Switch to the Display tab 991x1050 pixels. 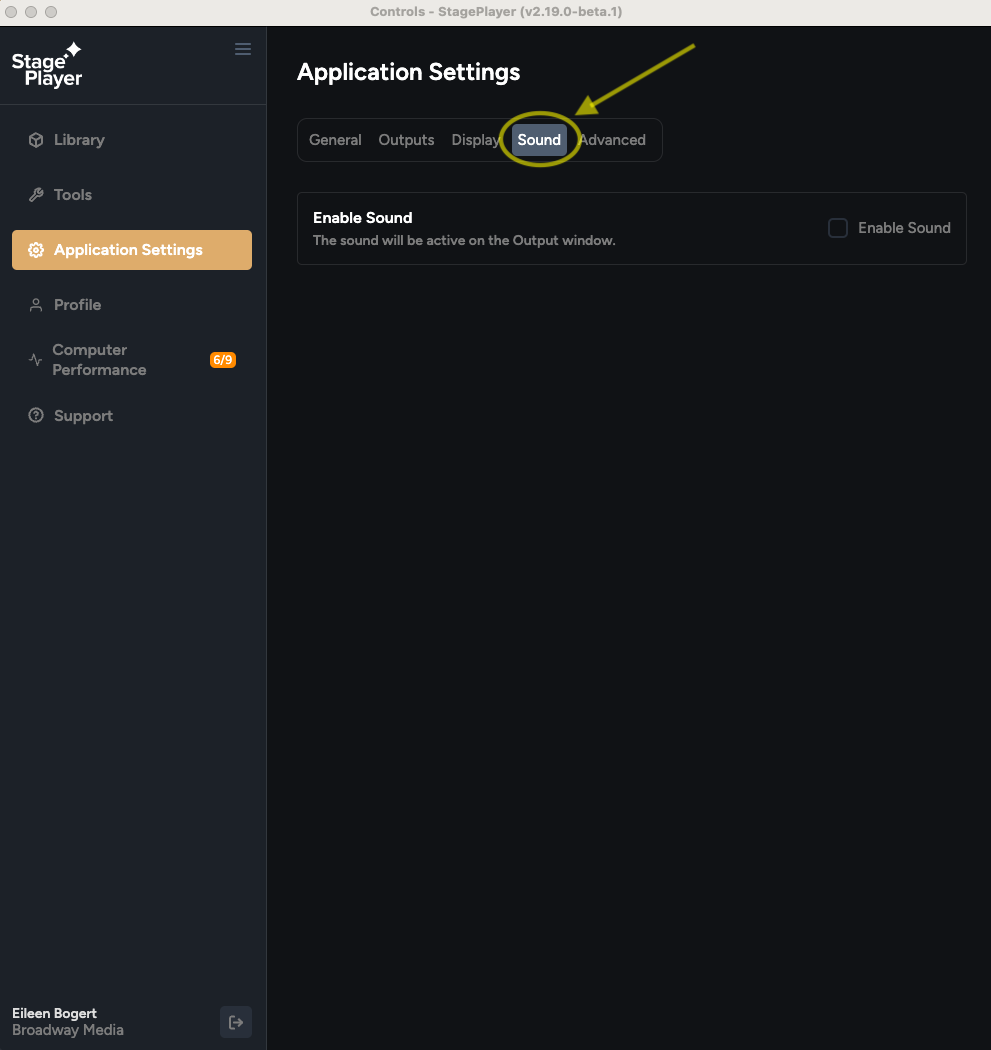(475, 140)
